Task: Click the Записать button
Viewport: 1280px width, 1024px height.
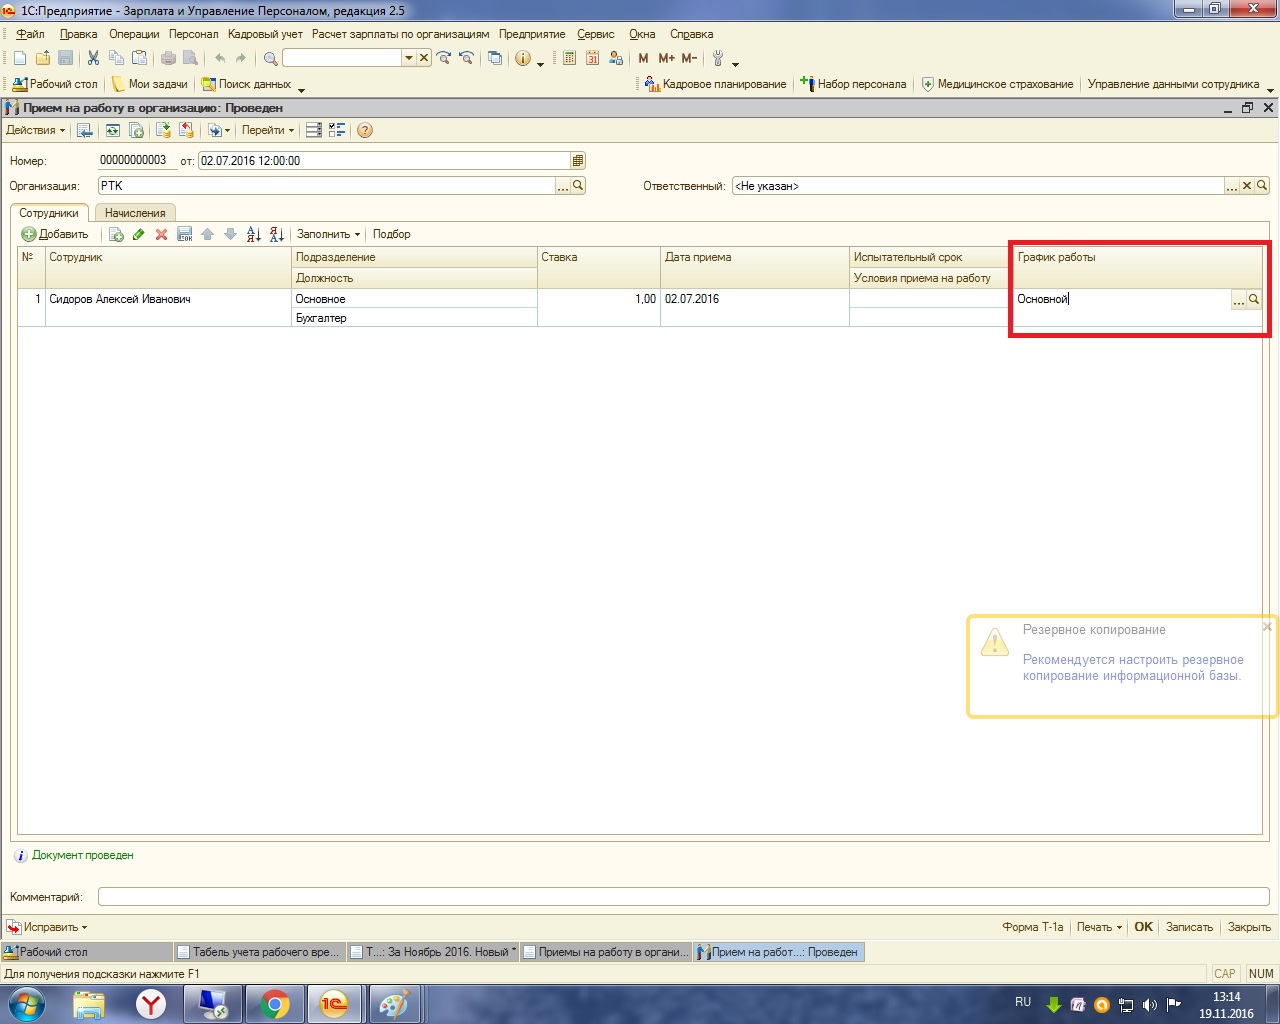Action: coord(1189,927)
